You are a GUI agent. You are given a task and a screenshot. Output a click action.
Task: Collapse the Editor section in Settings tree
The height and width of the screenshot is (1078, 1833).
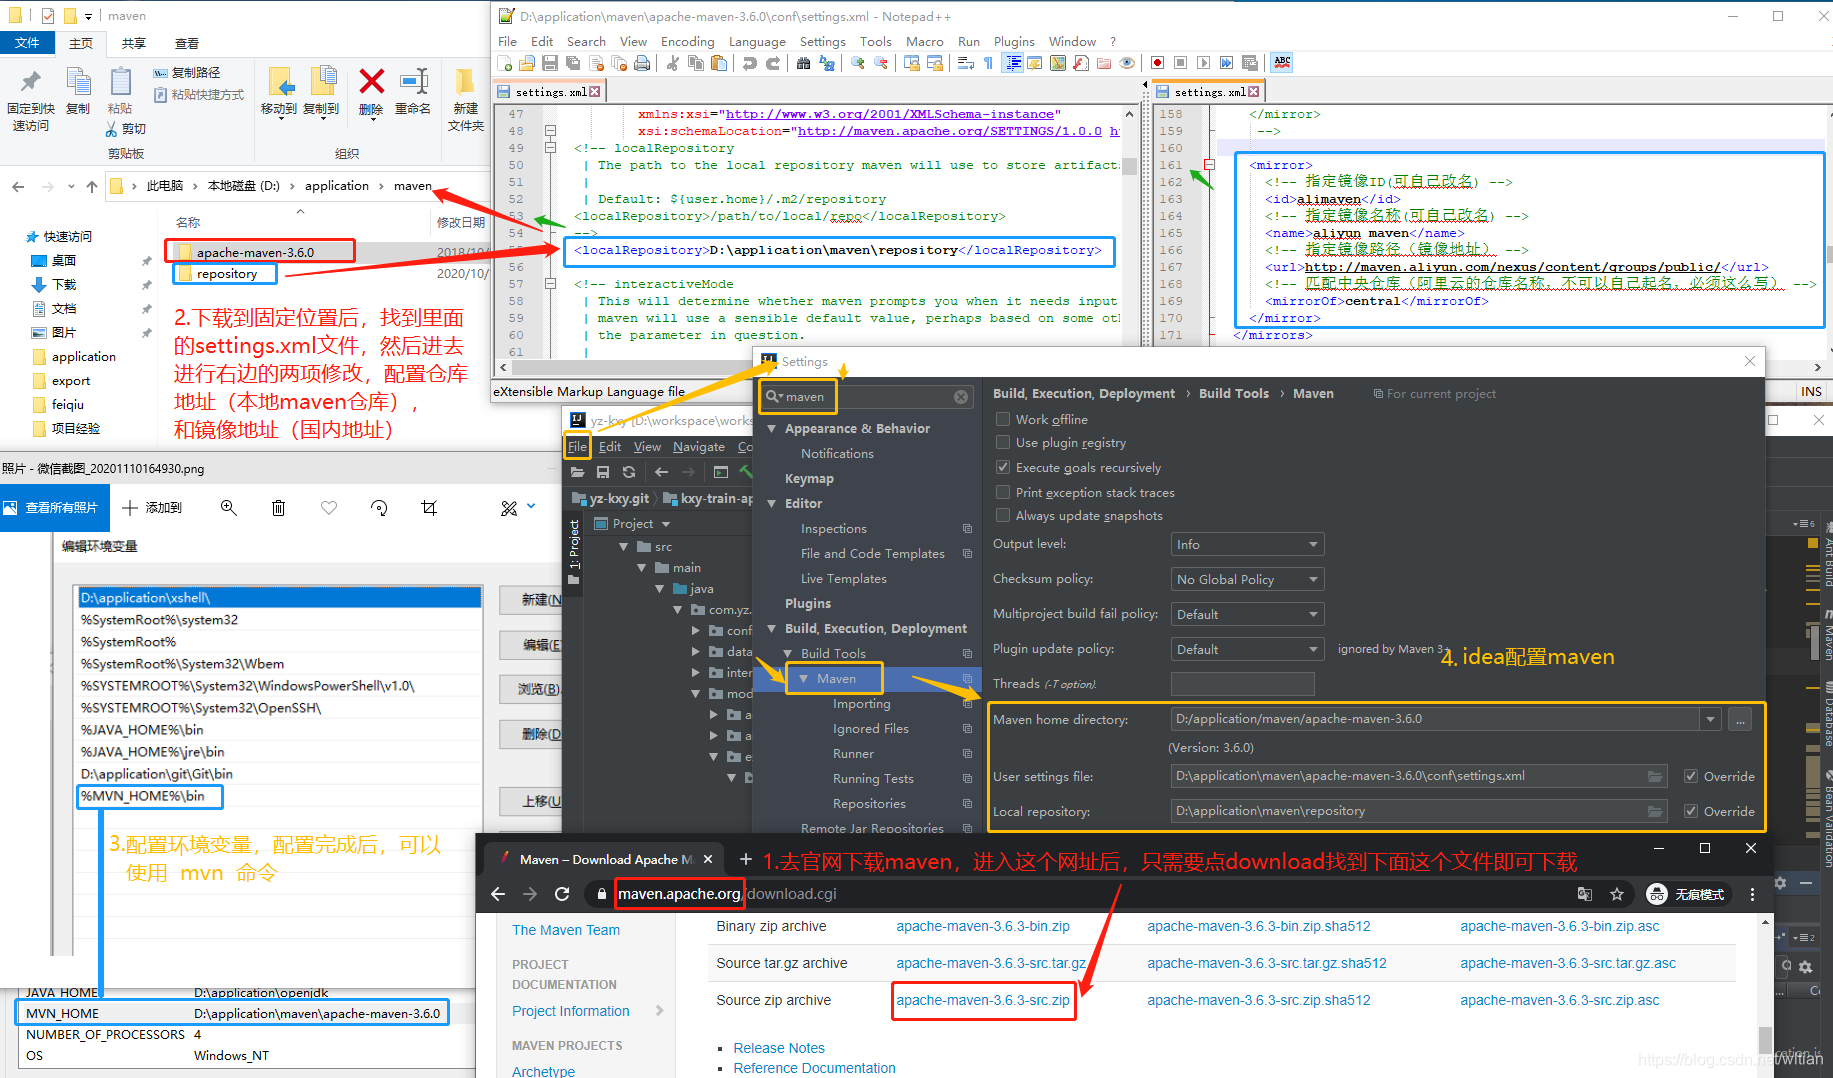click(772, 504)
